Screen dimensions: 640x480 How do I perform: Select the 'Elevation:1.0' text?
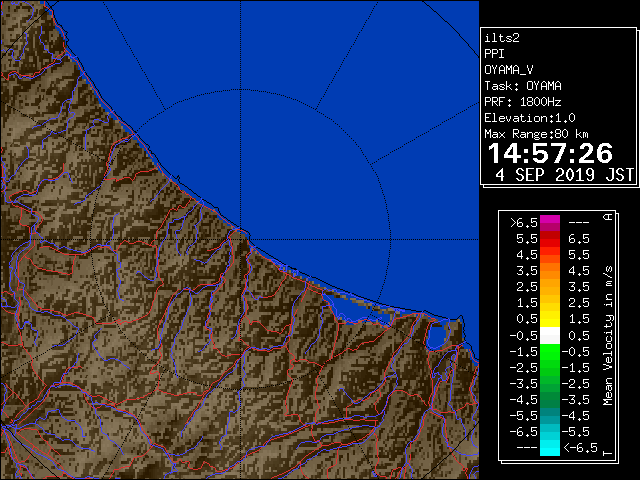pyautogui.click(x=530, y=118)
